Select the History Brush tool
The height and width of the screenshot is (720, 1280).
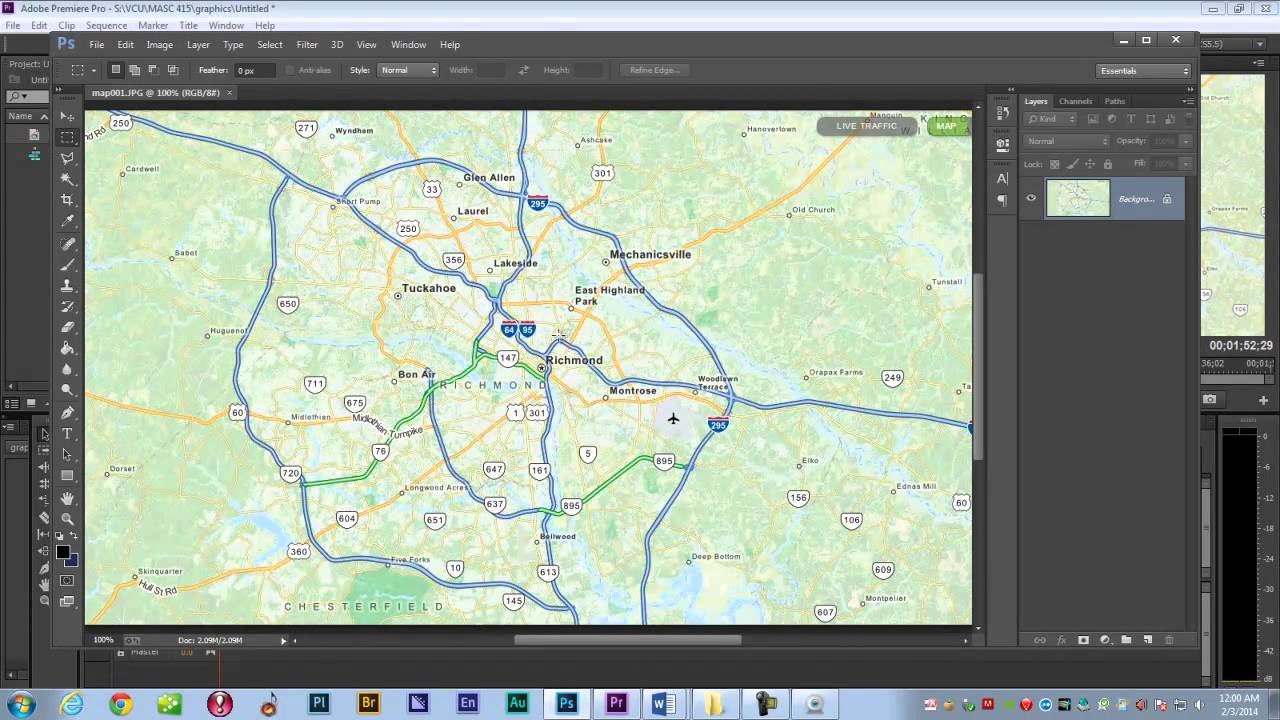pyautogui.click(x=67, y=307)
